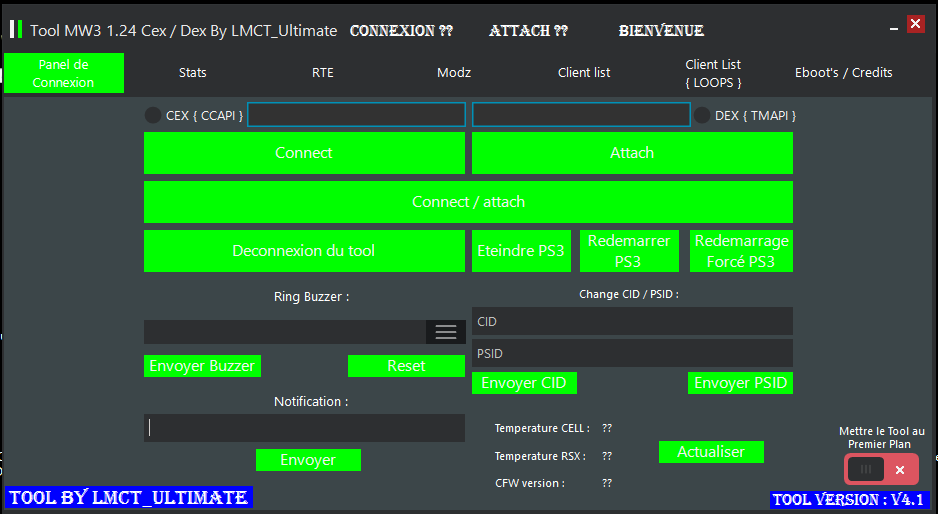This screenshot has width=938, height=514.
Task: Switch to the RTE tab
Action: (x=322, y=73)
